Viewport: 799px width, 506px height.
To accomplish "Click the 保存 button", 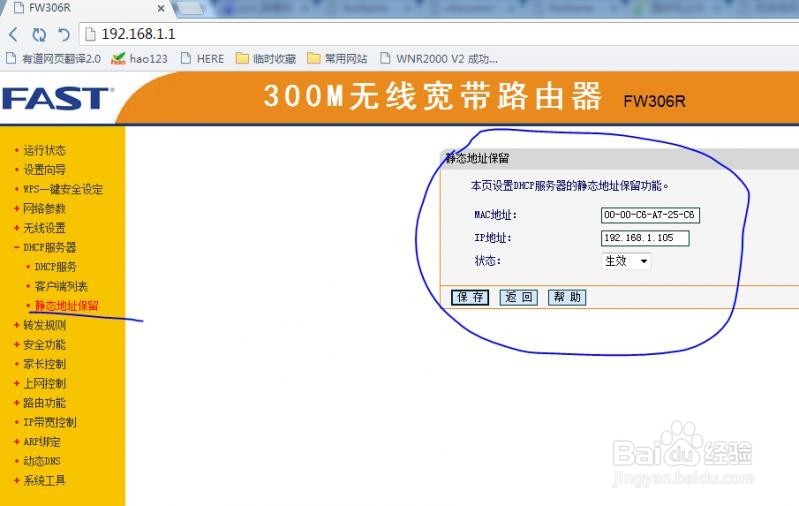I will coord(470,297).
